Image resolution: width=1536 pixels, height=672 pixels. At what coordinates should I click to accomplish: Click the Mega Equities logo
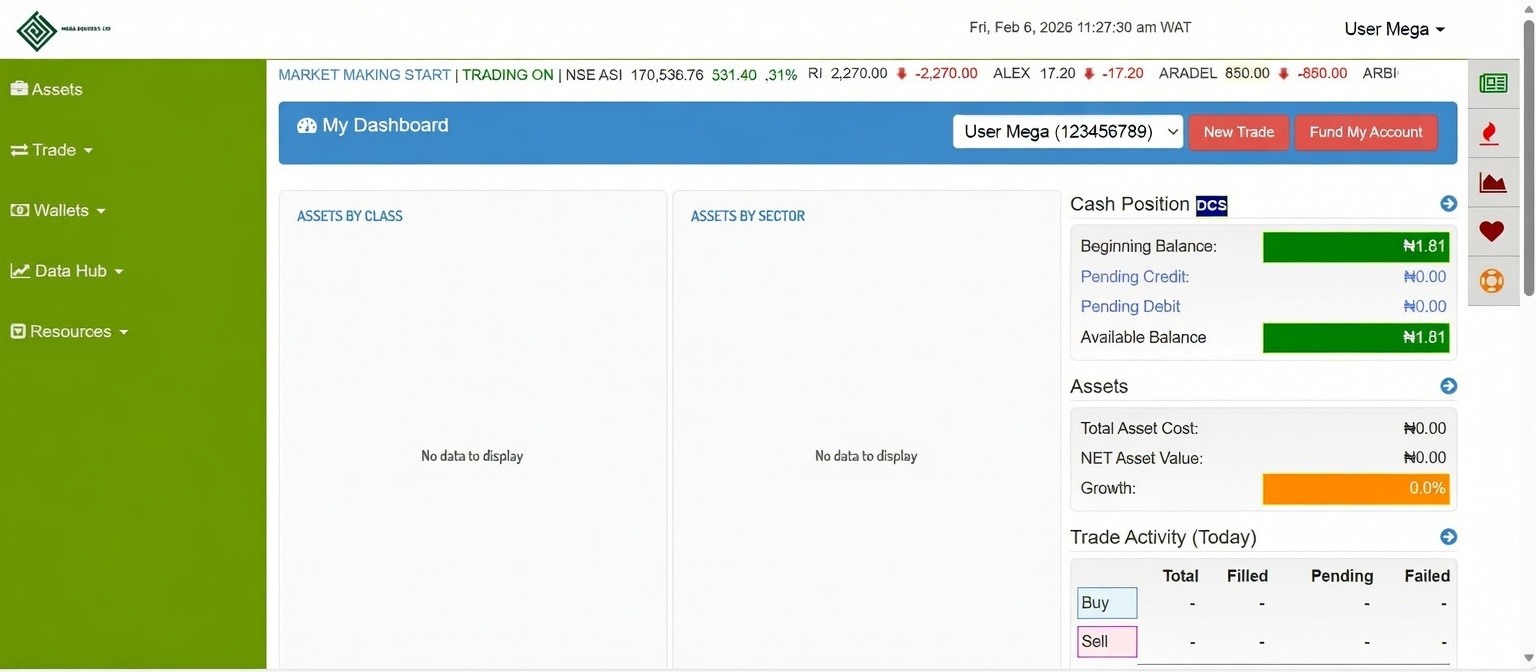[x=63, y=30]
